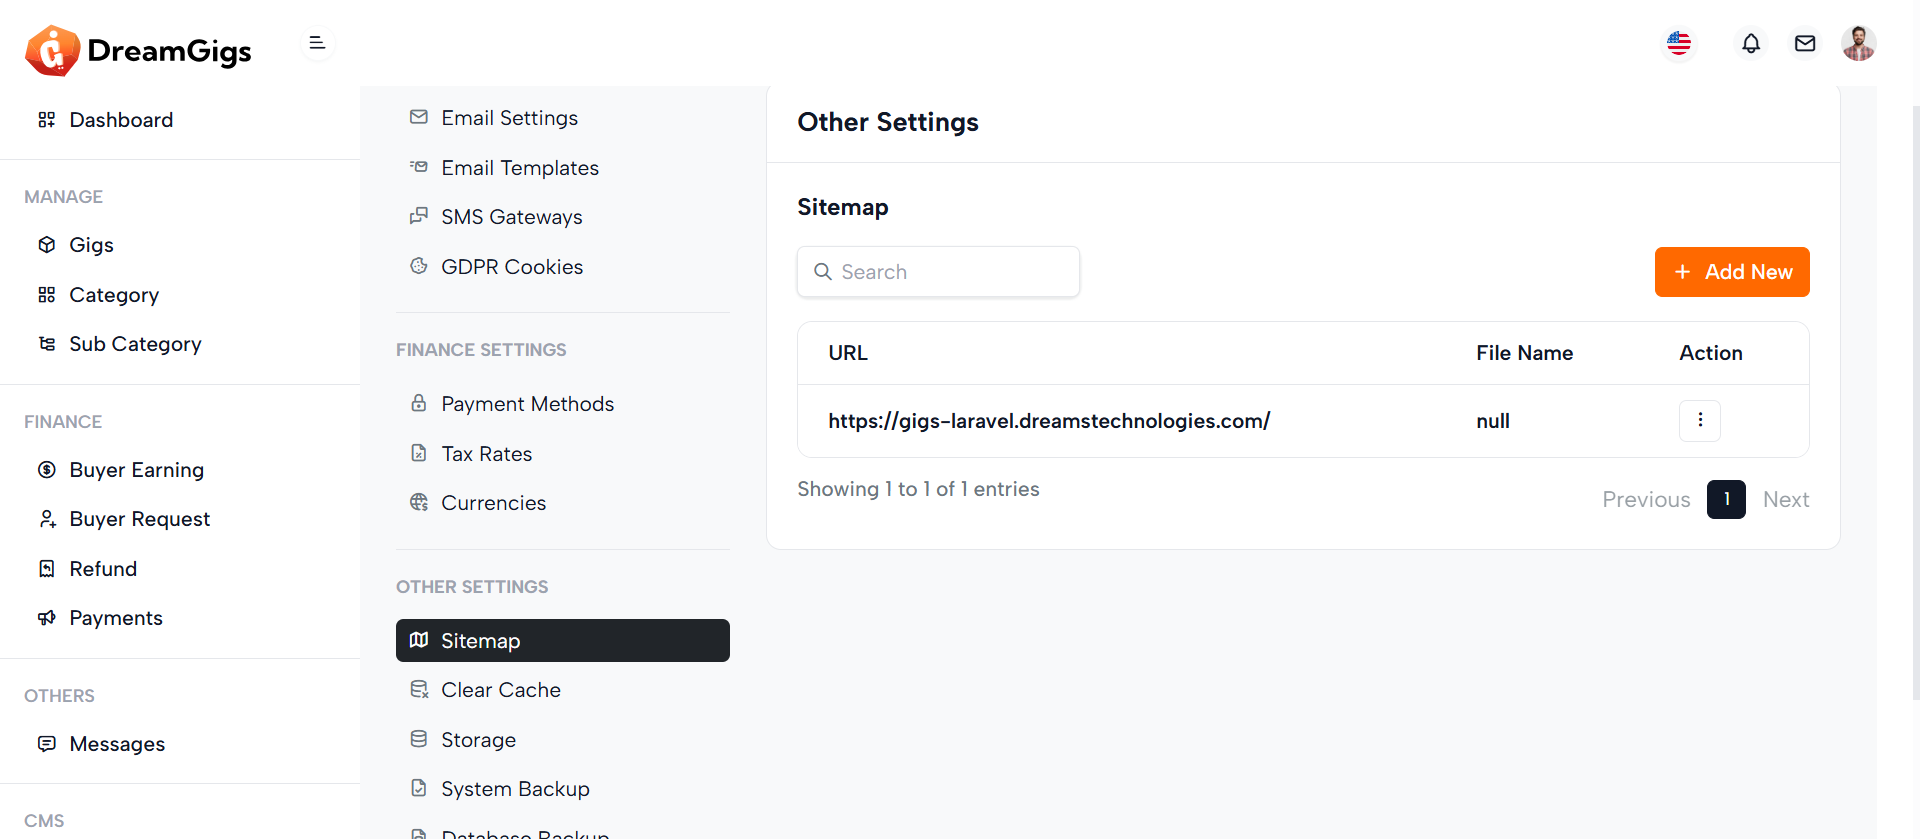The width and height of the screenshot is (1920, 839).
Task: Open the Clear Cache settings item
Action: coord(500,690)
